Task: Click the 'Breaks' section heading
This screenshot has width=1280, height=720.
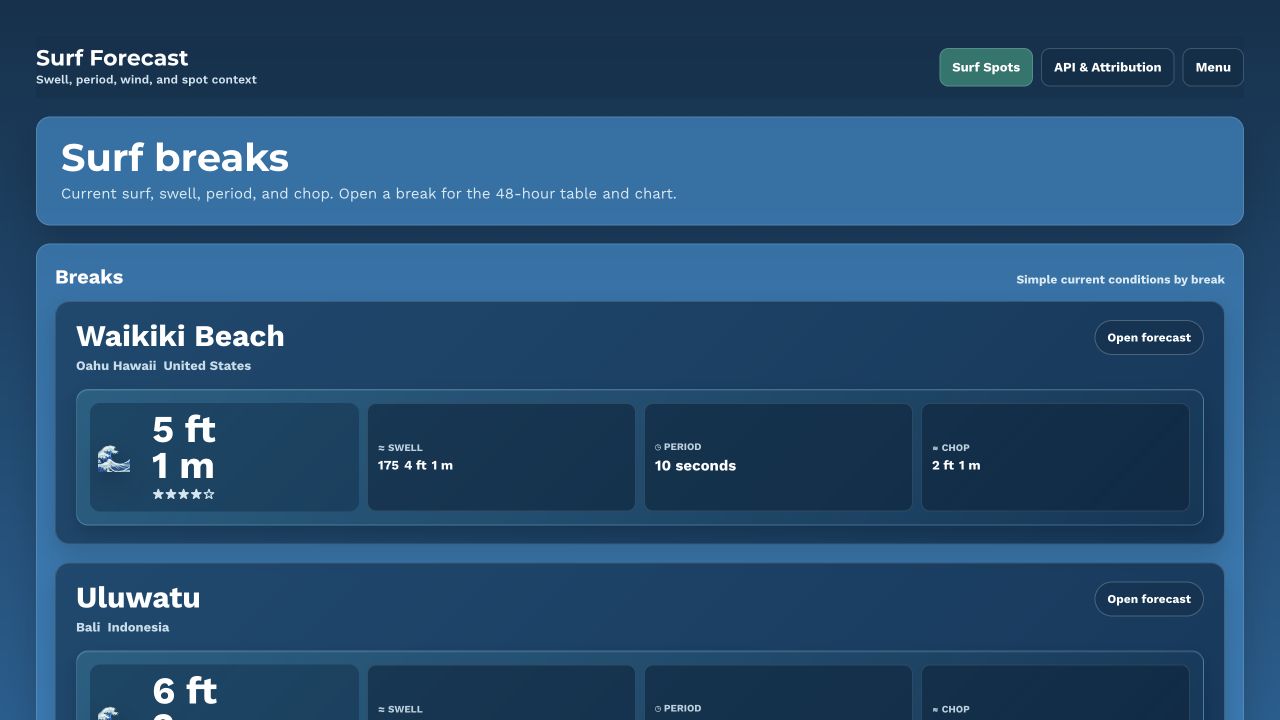Action: click(89, 277)
